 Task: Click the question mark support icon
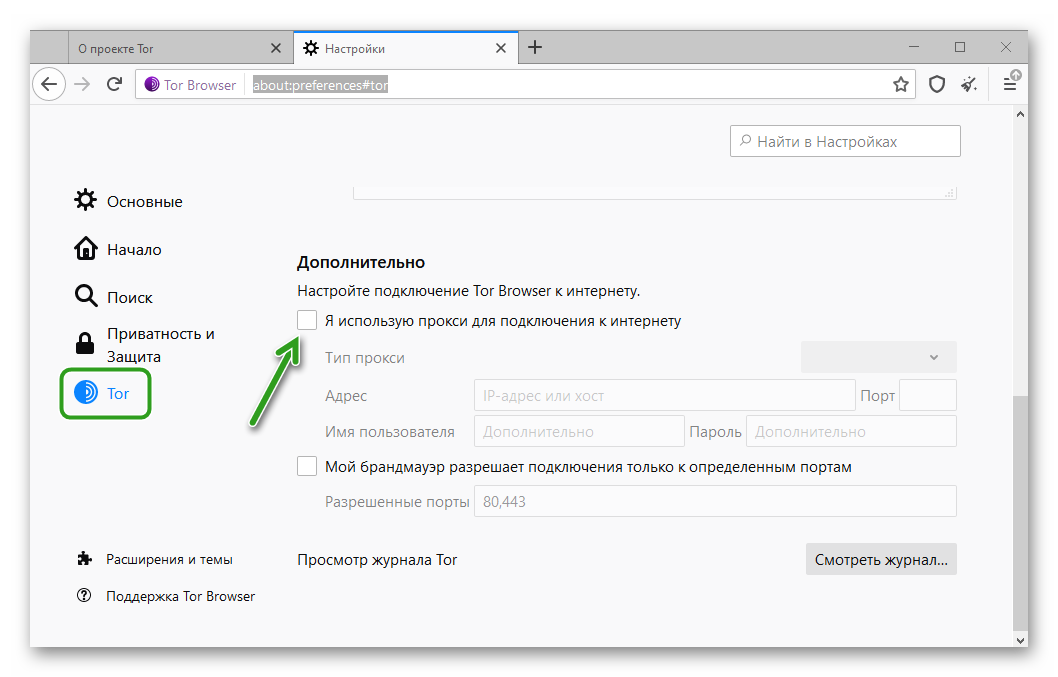pyautogui.click(x=84, y=595)
